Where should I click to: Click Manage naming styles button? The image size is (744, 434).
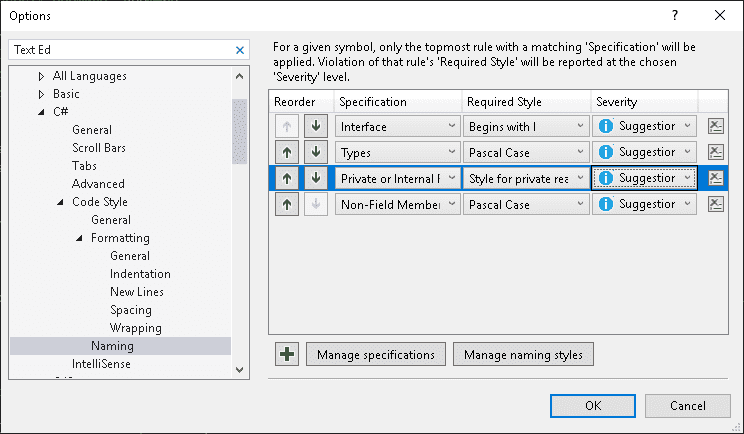523,354
